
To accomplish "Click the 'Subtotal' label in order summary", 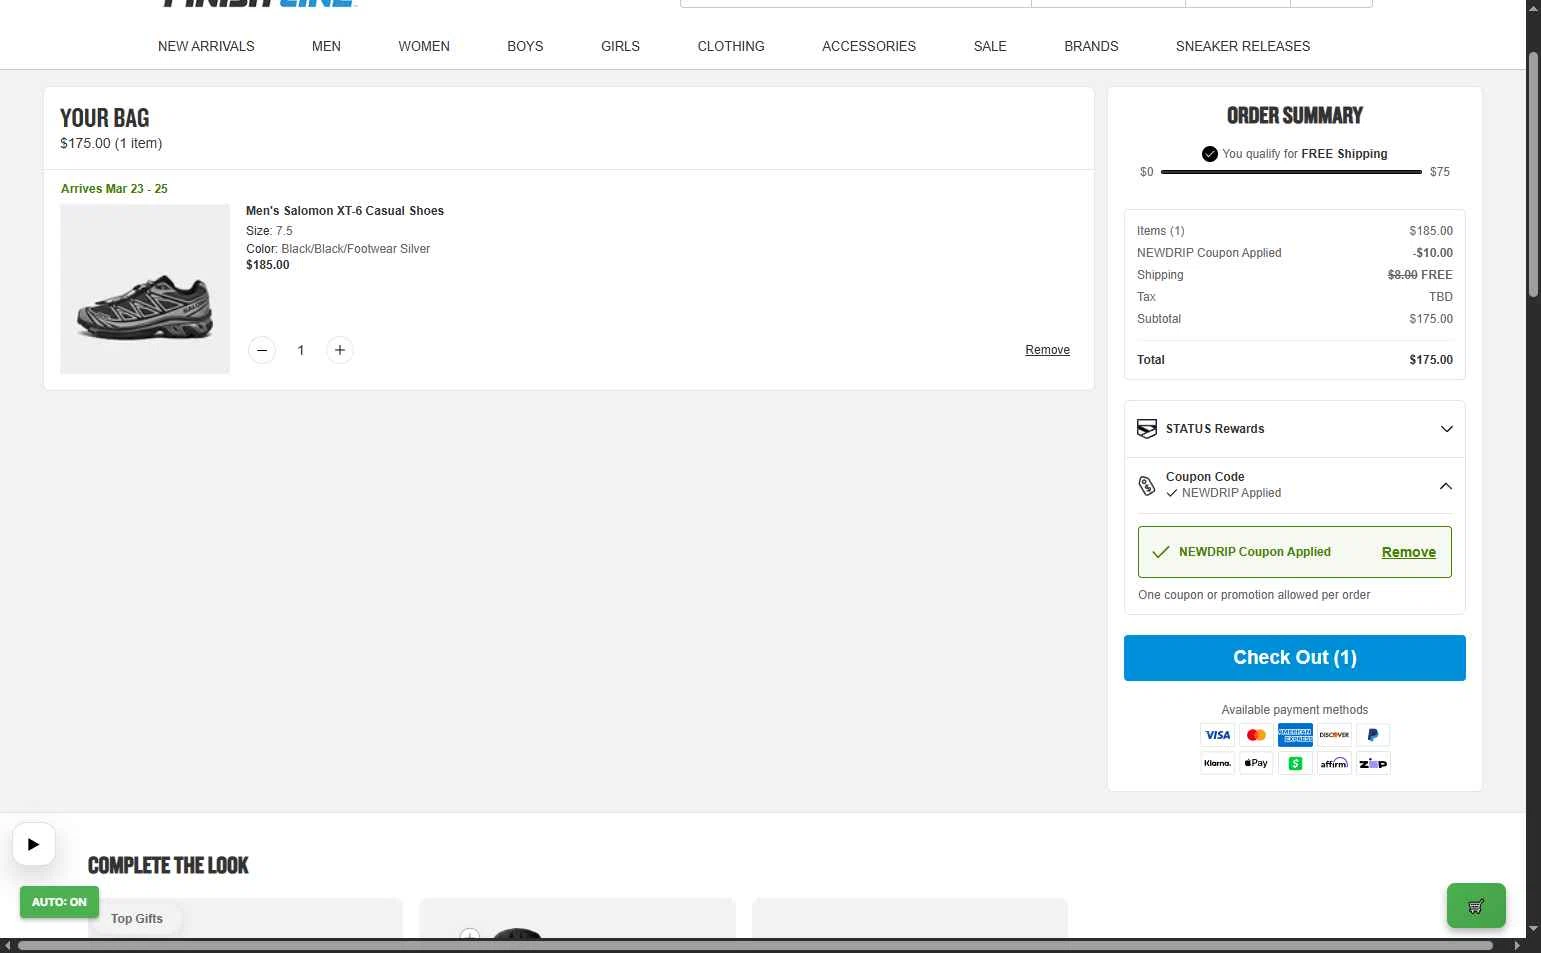I will tap(1159, 319).
